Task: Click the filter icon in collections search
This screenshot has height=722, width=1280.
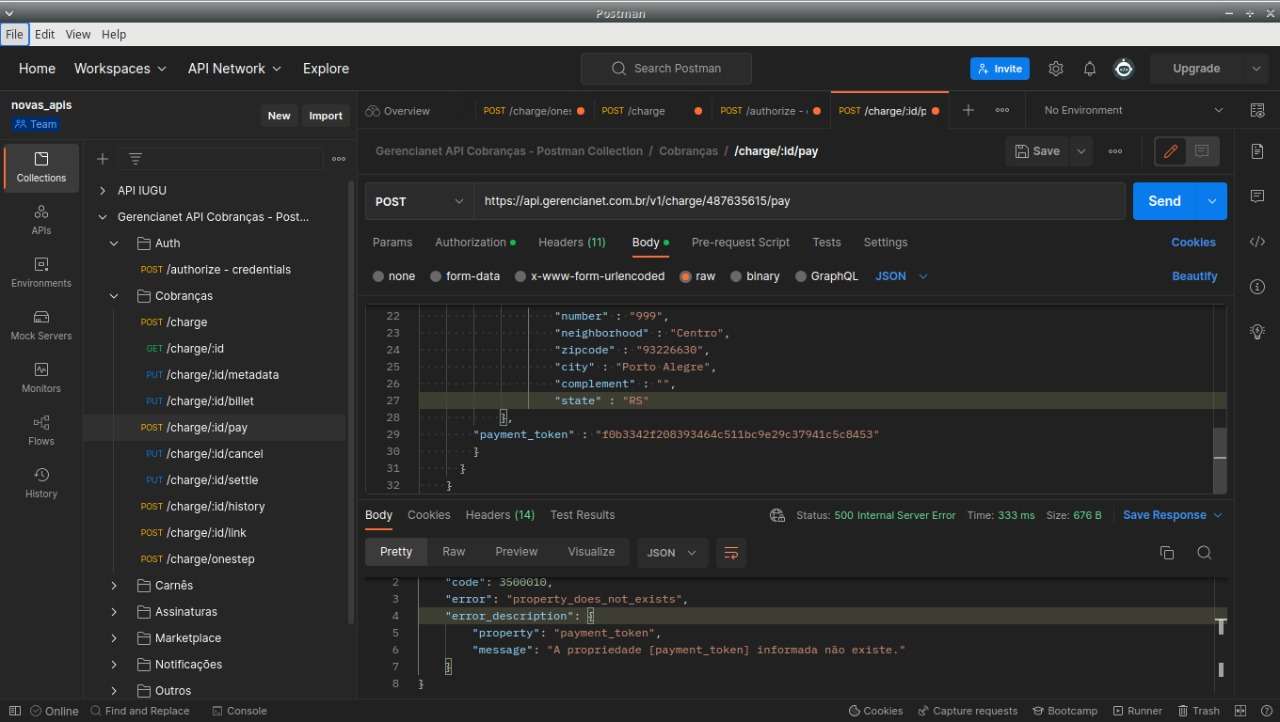Action: click(x=136, y=159)
